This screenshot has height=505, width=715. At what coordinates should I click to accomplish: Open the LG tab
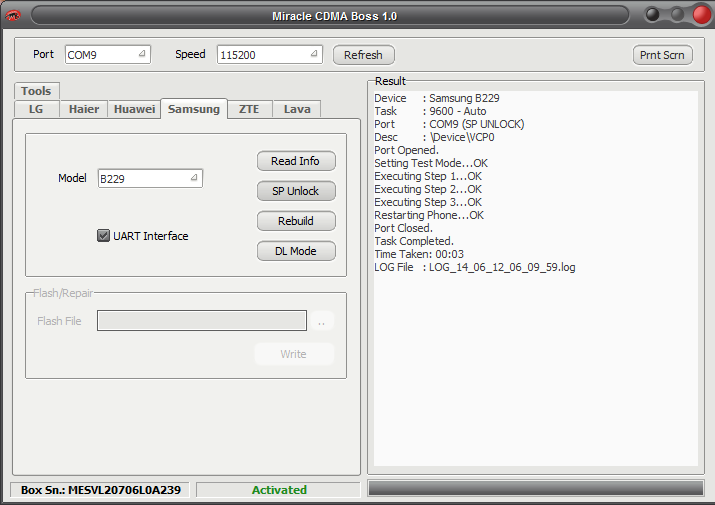pos(36,109)
